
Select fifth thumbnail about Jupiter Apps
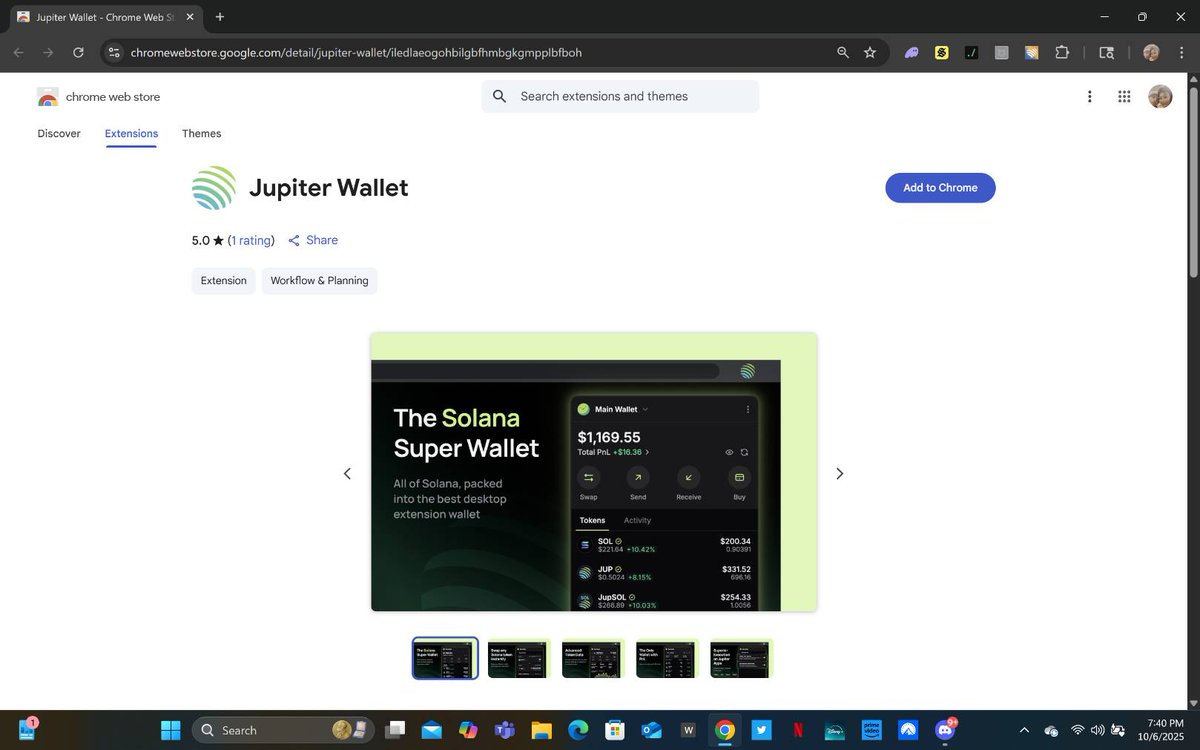tap(741, 658)
